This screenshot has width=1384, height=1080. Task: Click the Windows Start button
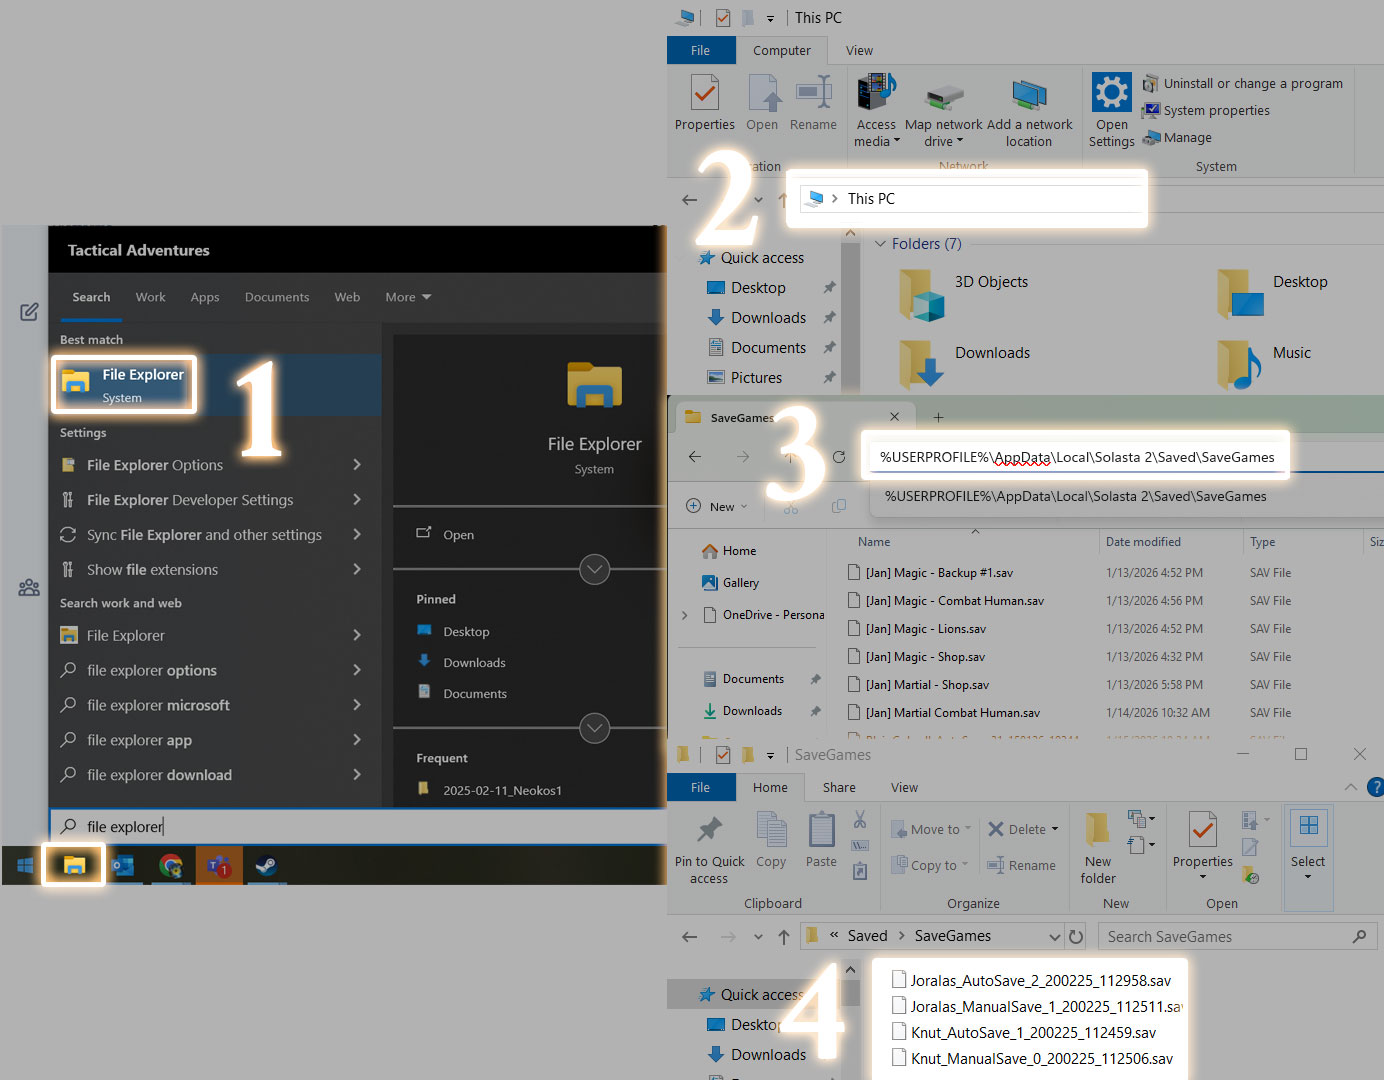coord(25,866)
